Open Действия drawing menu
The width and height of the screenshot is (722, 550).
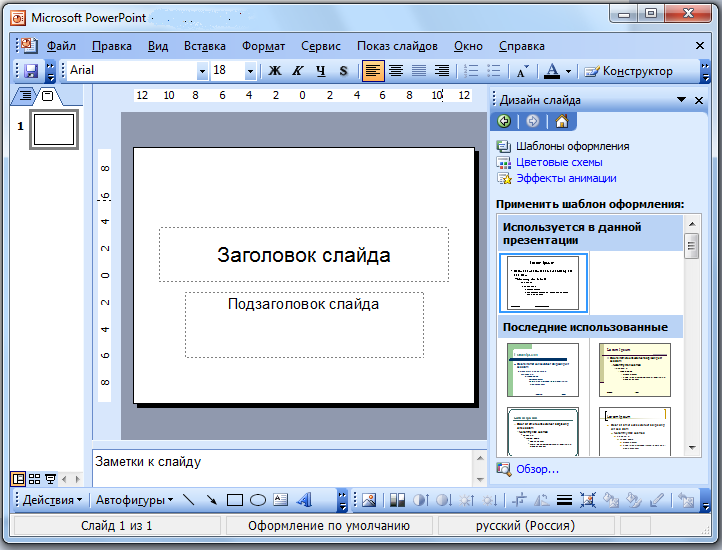pyautogui.click(x=52, y=500)
